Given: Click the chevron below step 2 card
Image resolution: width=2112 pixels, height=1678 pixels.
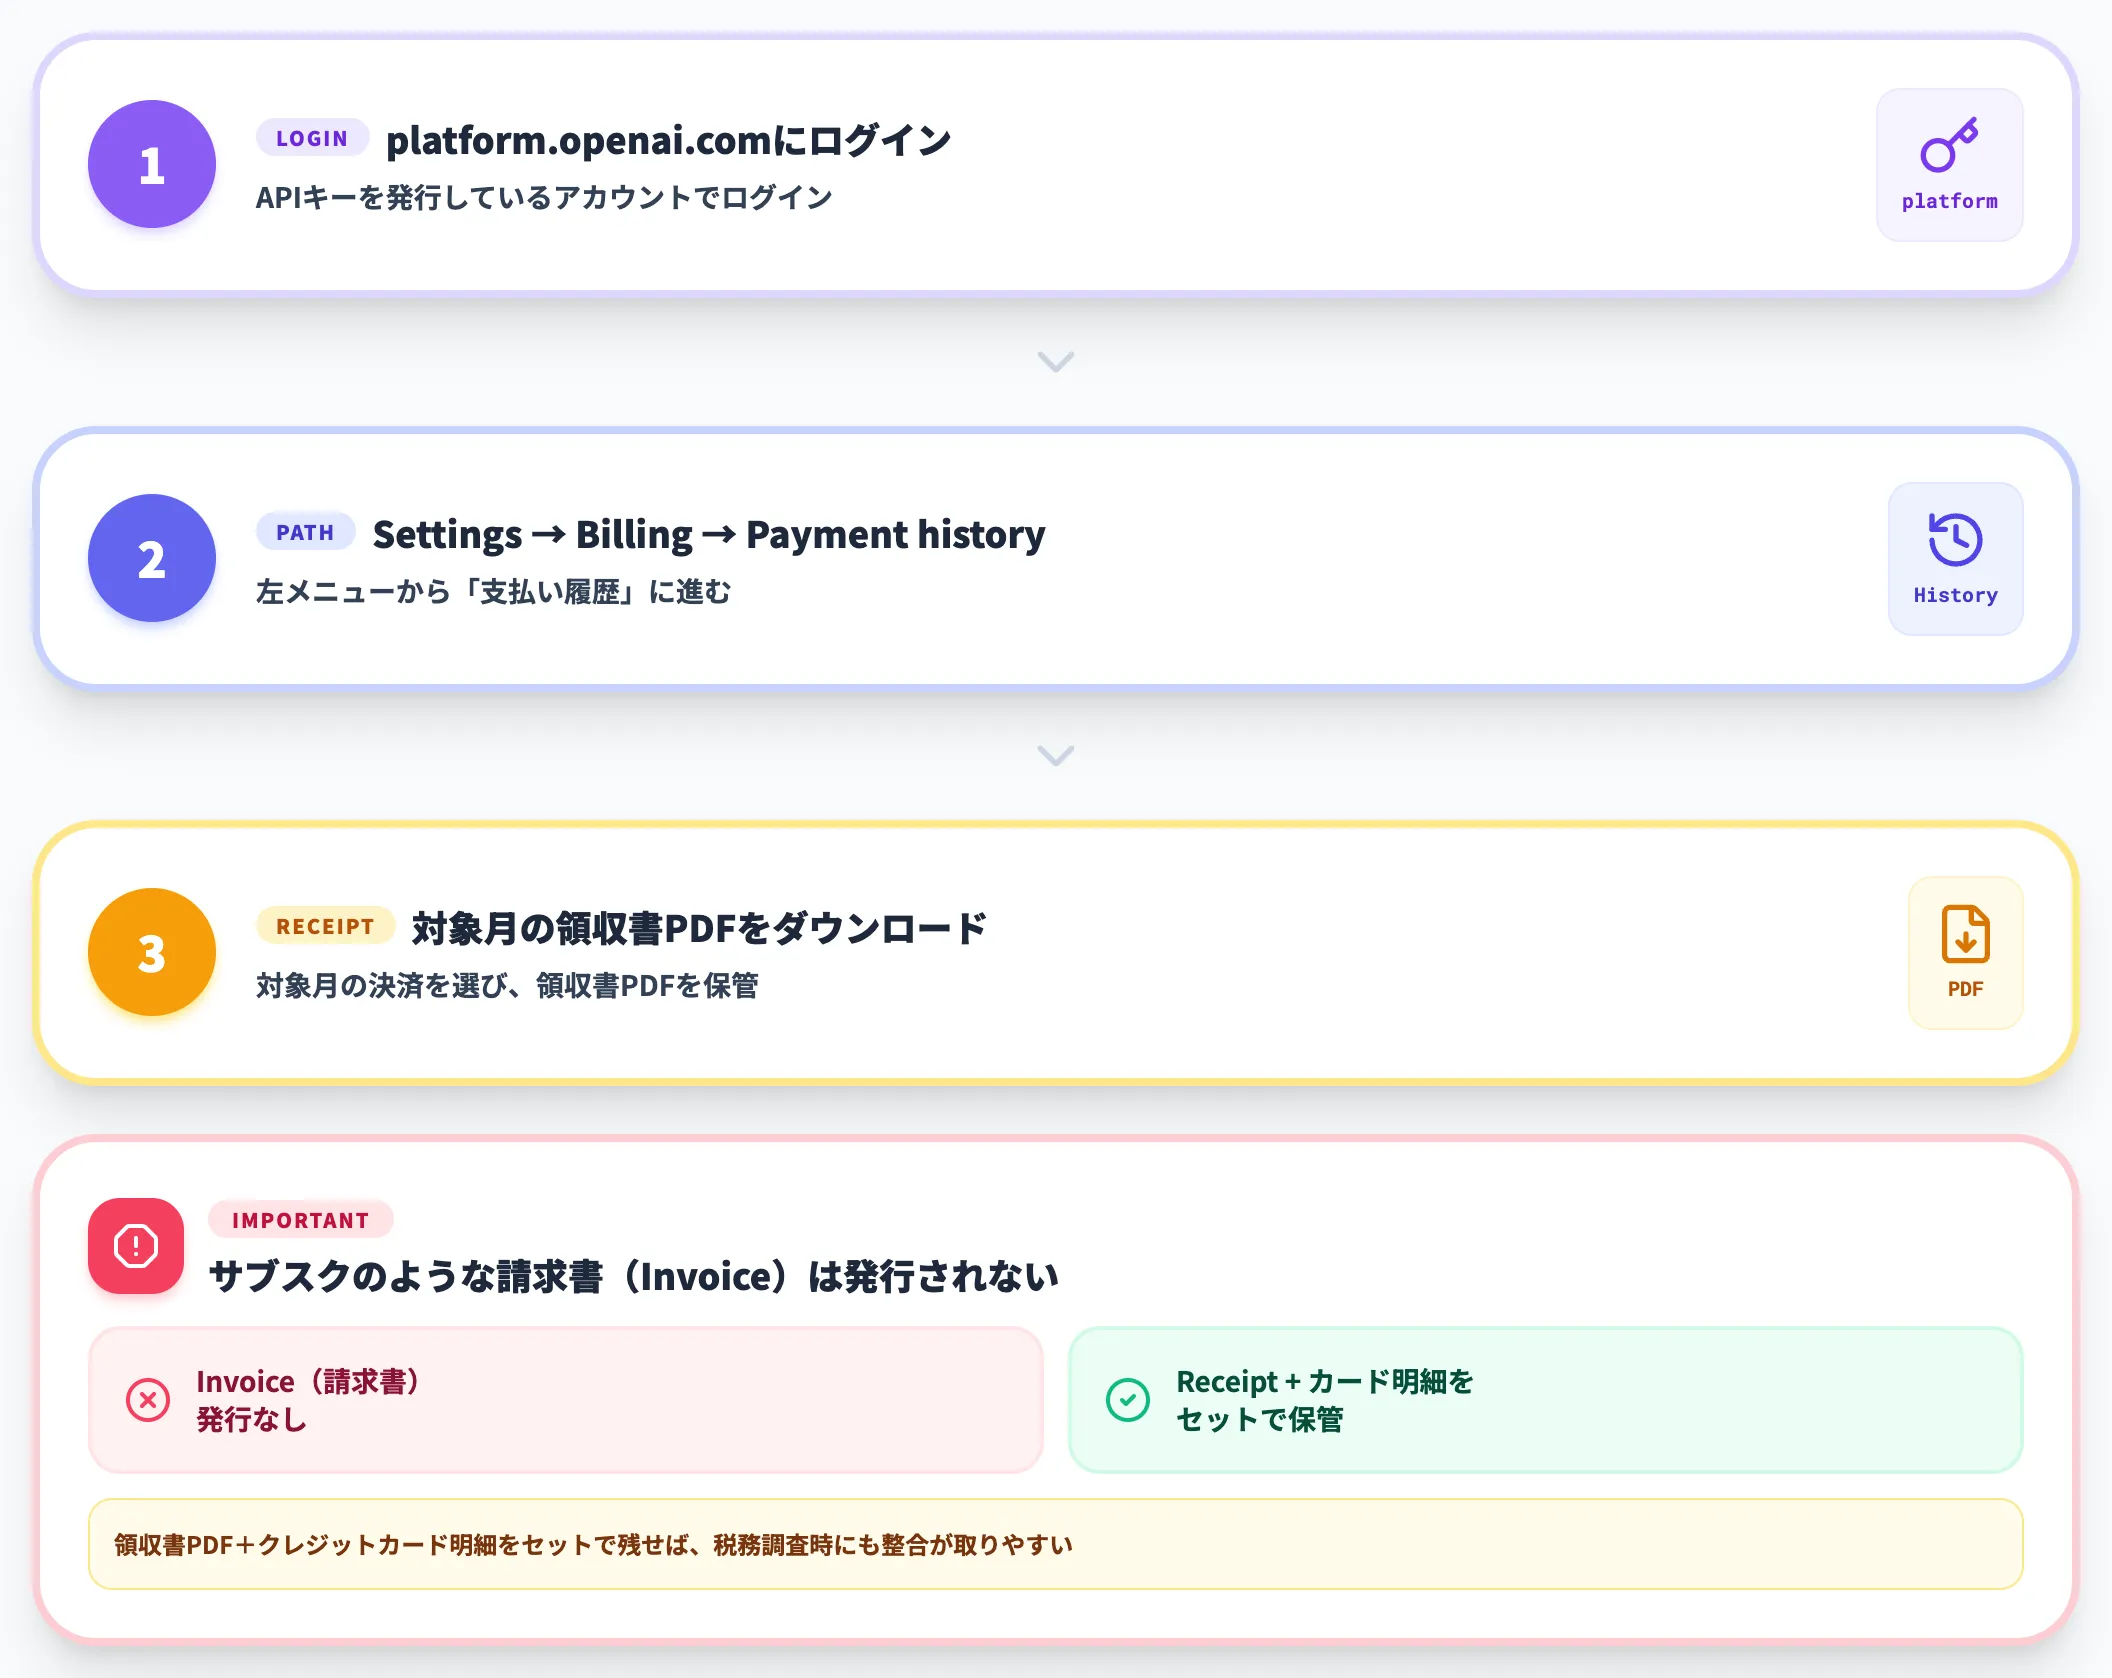Looking at the screenshot, I should (x=1056, y=755).
